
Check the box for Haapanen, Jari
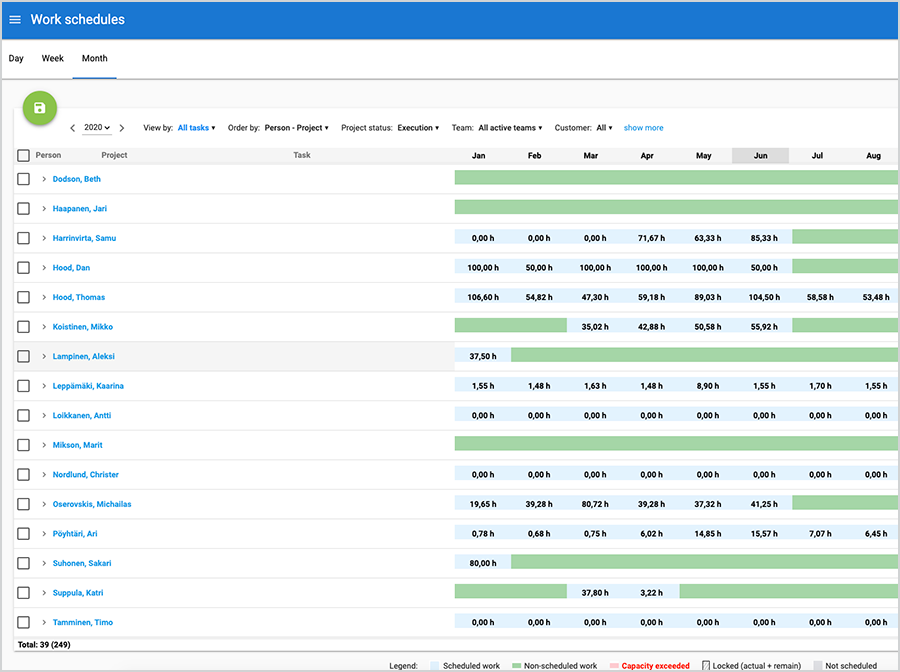[x=24, y=208]
